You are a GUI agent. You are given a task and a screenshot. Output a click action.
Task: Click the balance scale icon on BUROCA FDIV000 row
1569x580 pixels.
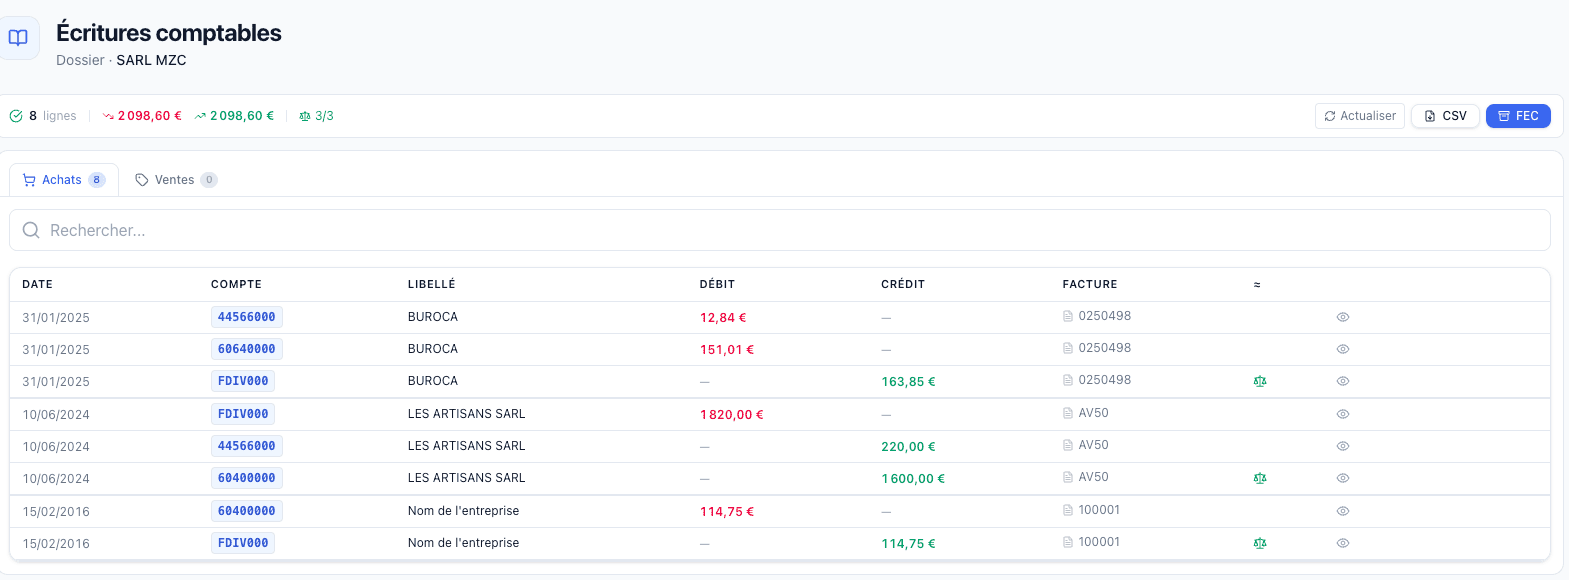click(1260, 381)
